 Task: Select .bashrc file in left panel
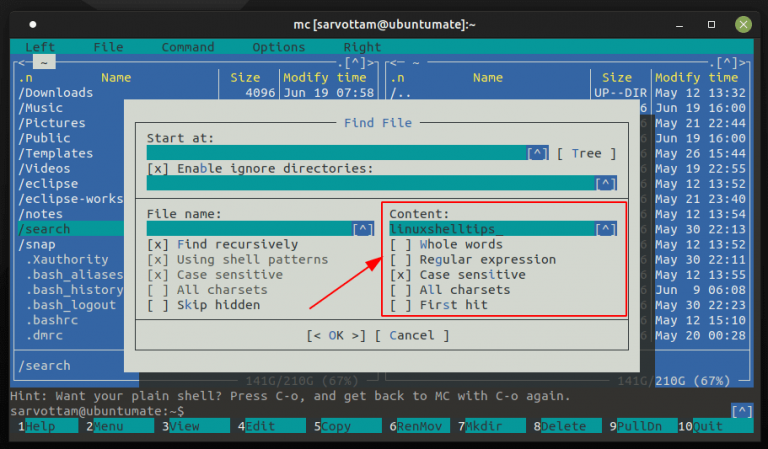(x=51, y=320)
